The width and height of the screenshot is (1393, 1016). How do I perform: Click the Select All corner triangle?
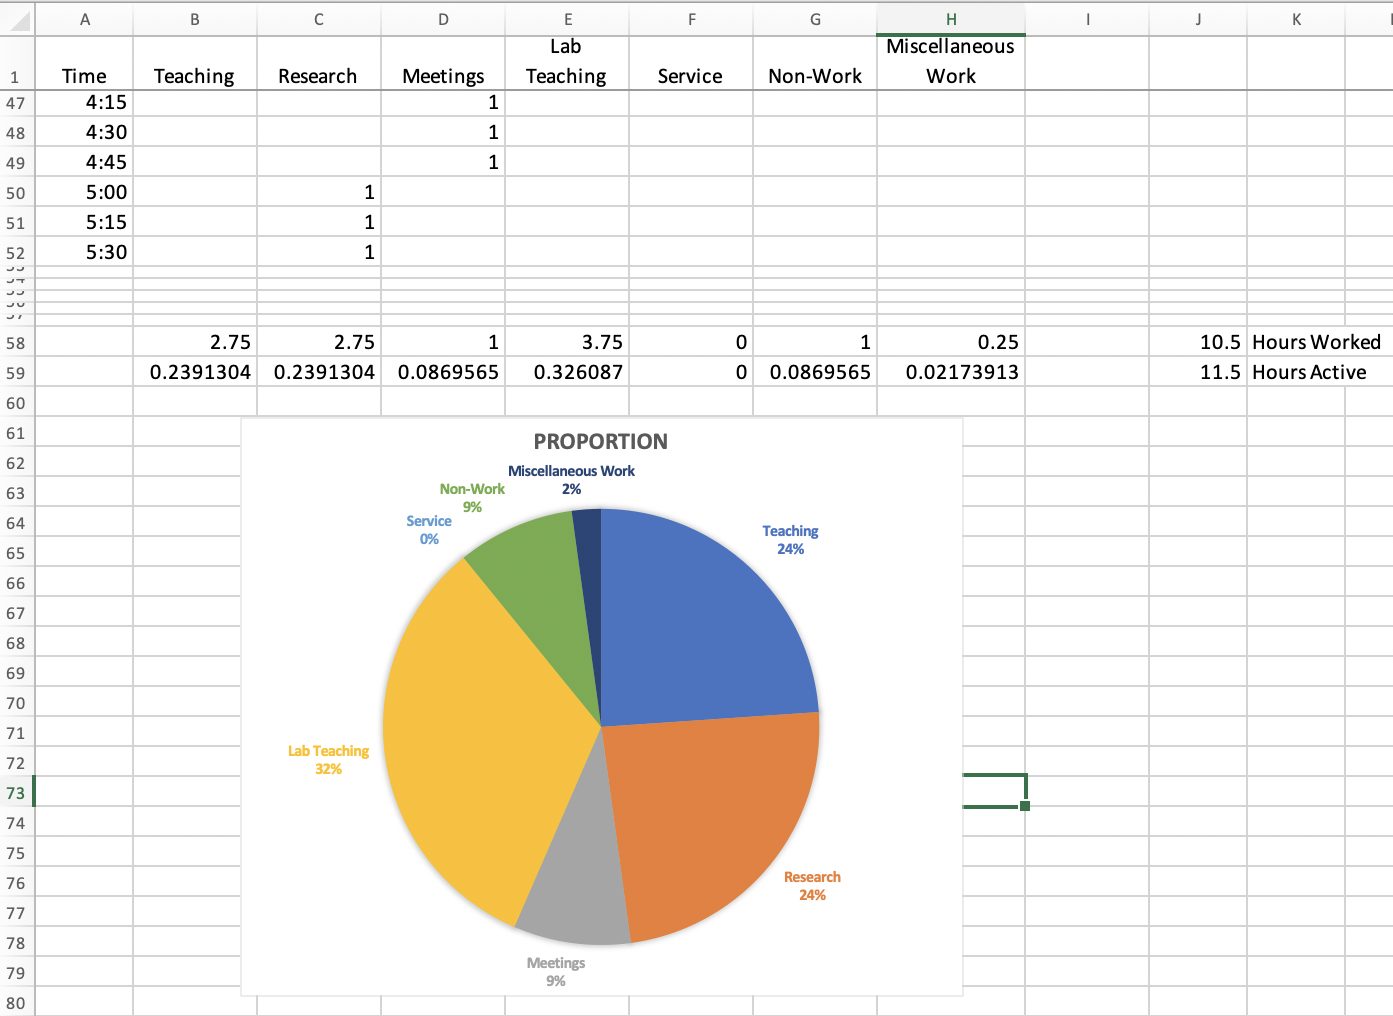coord(18,20)
